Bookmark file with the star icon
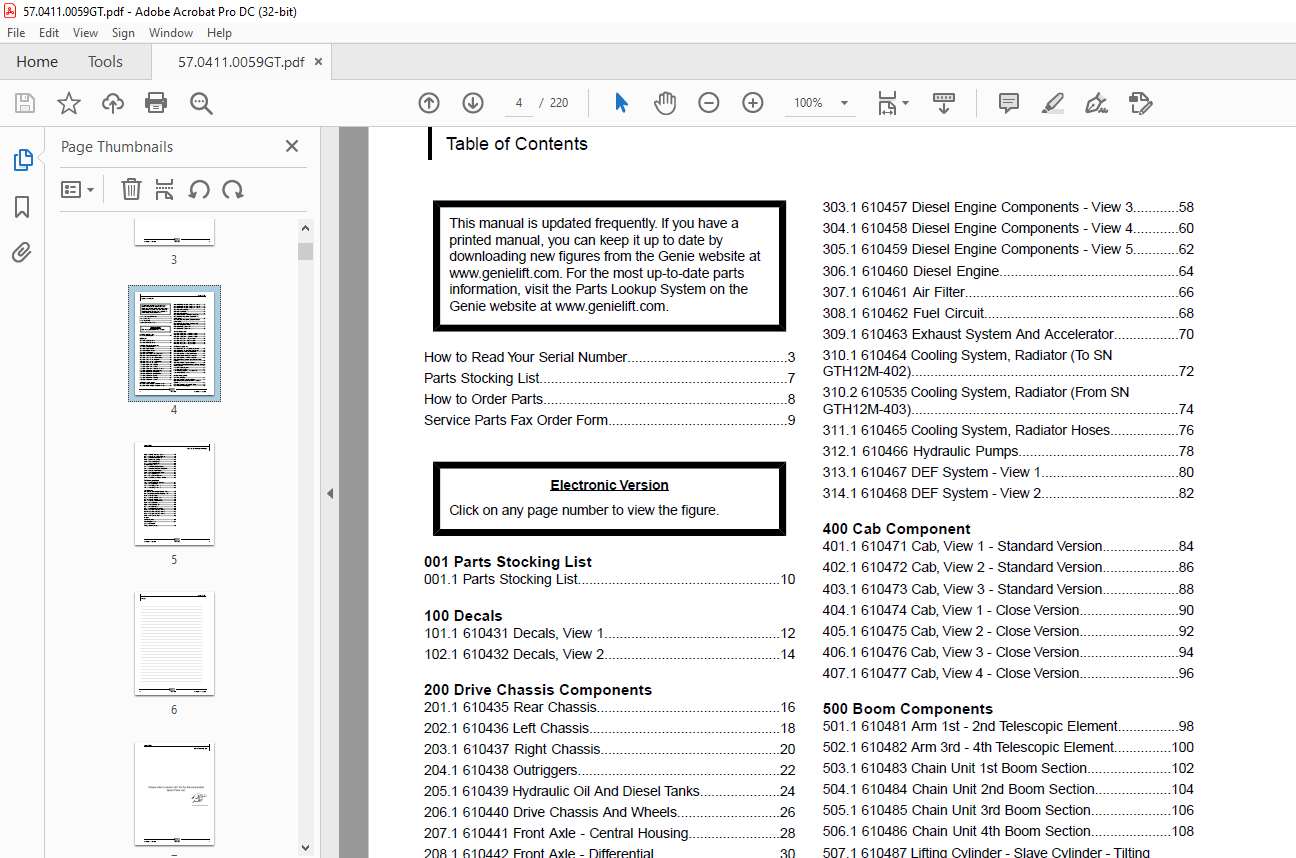 (69, 103)
